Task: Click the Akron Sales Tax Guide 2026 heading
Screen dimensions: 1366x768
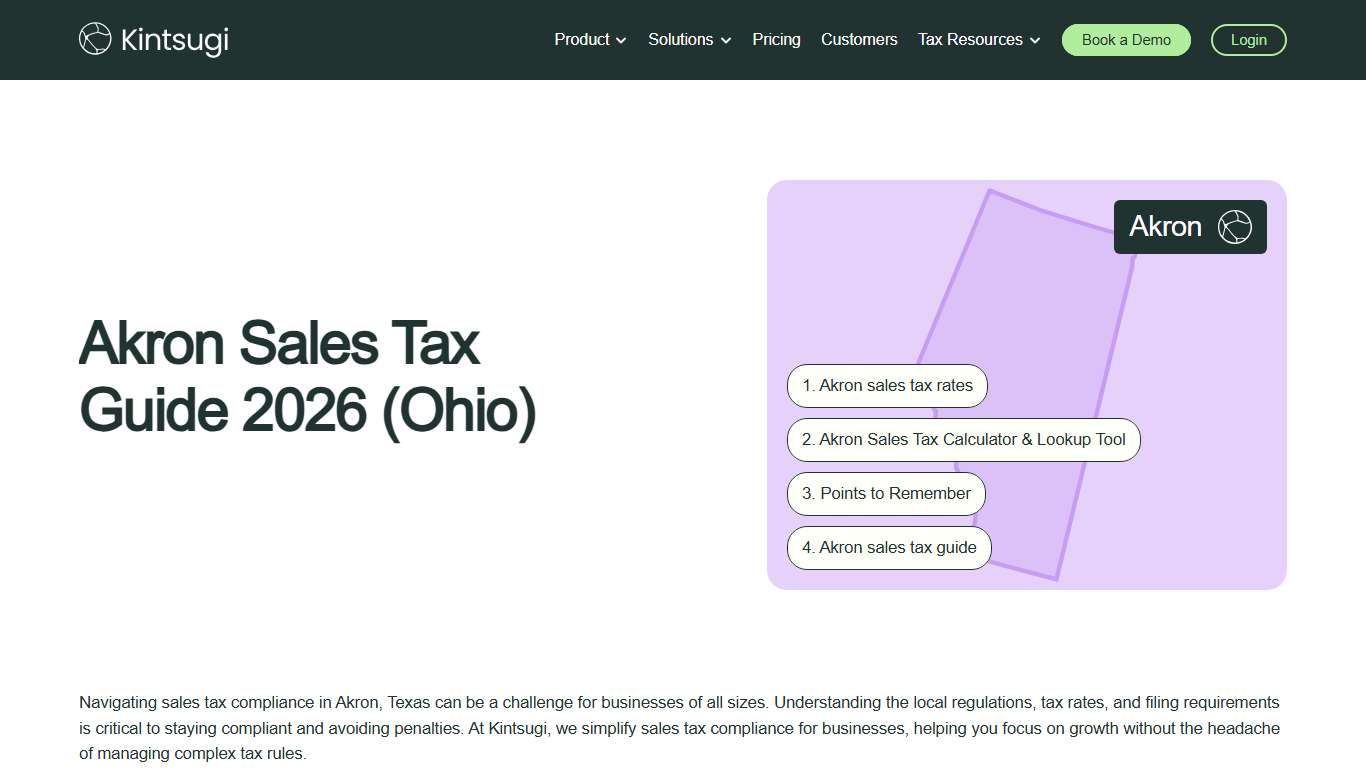Action: coord(306,377)
